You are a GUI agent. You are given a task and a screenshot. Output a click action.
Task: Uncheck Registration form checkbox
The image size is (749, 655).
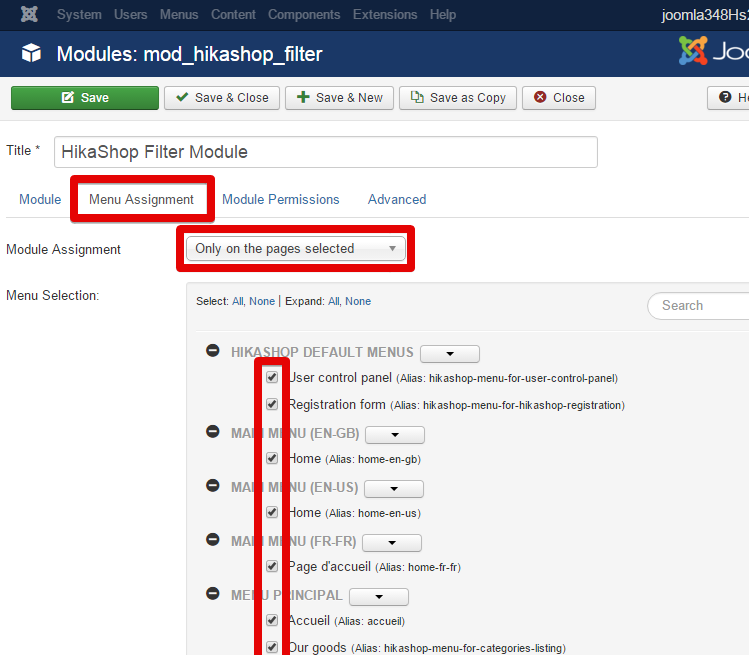(x=272, y=404)
